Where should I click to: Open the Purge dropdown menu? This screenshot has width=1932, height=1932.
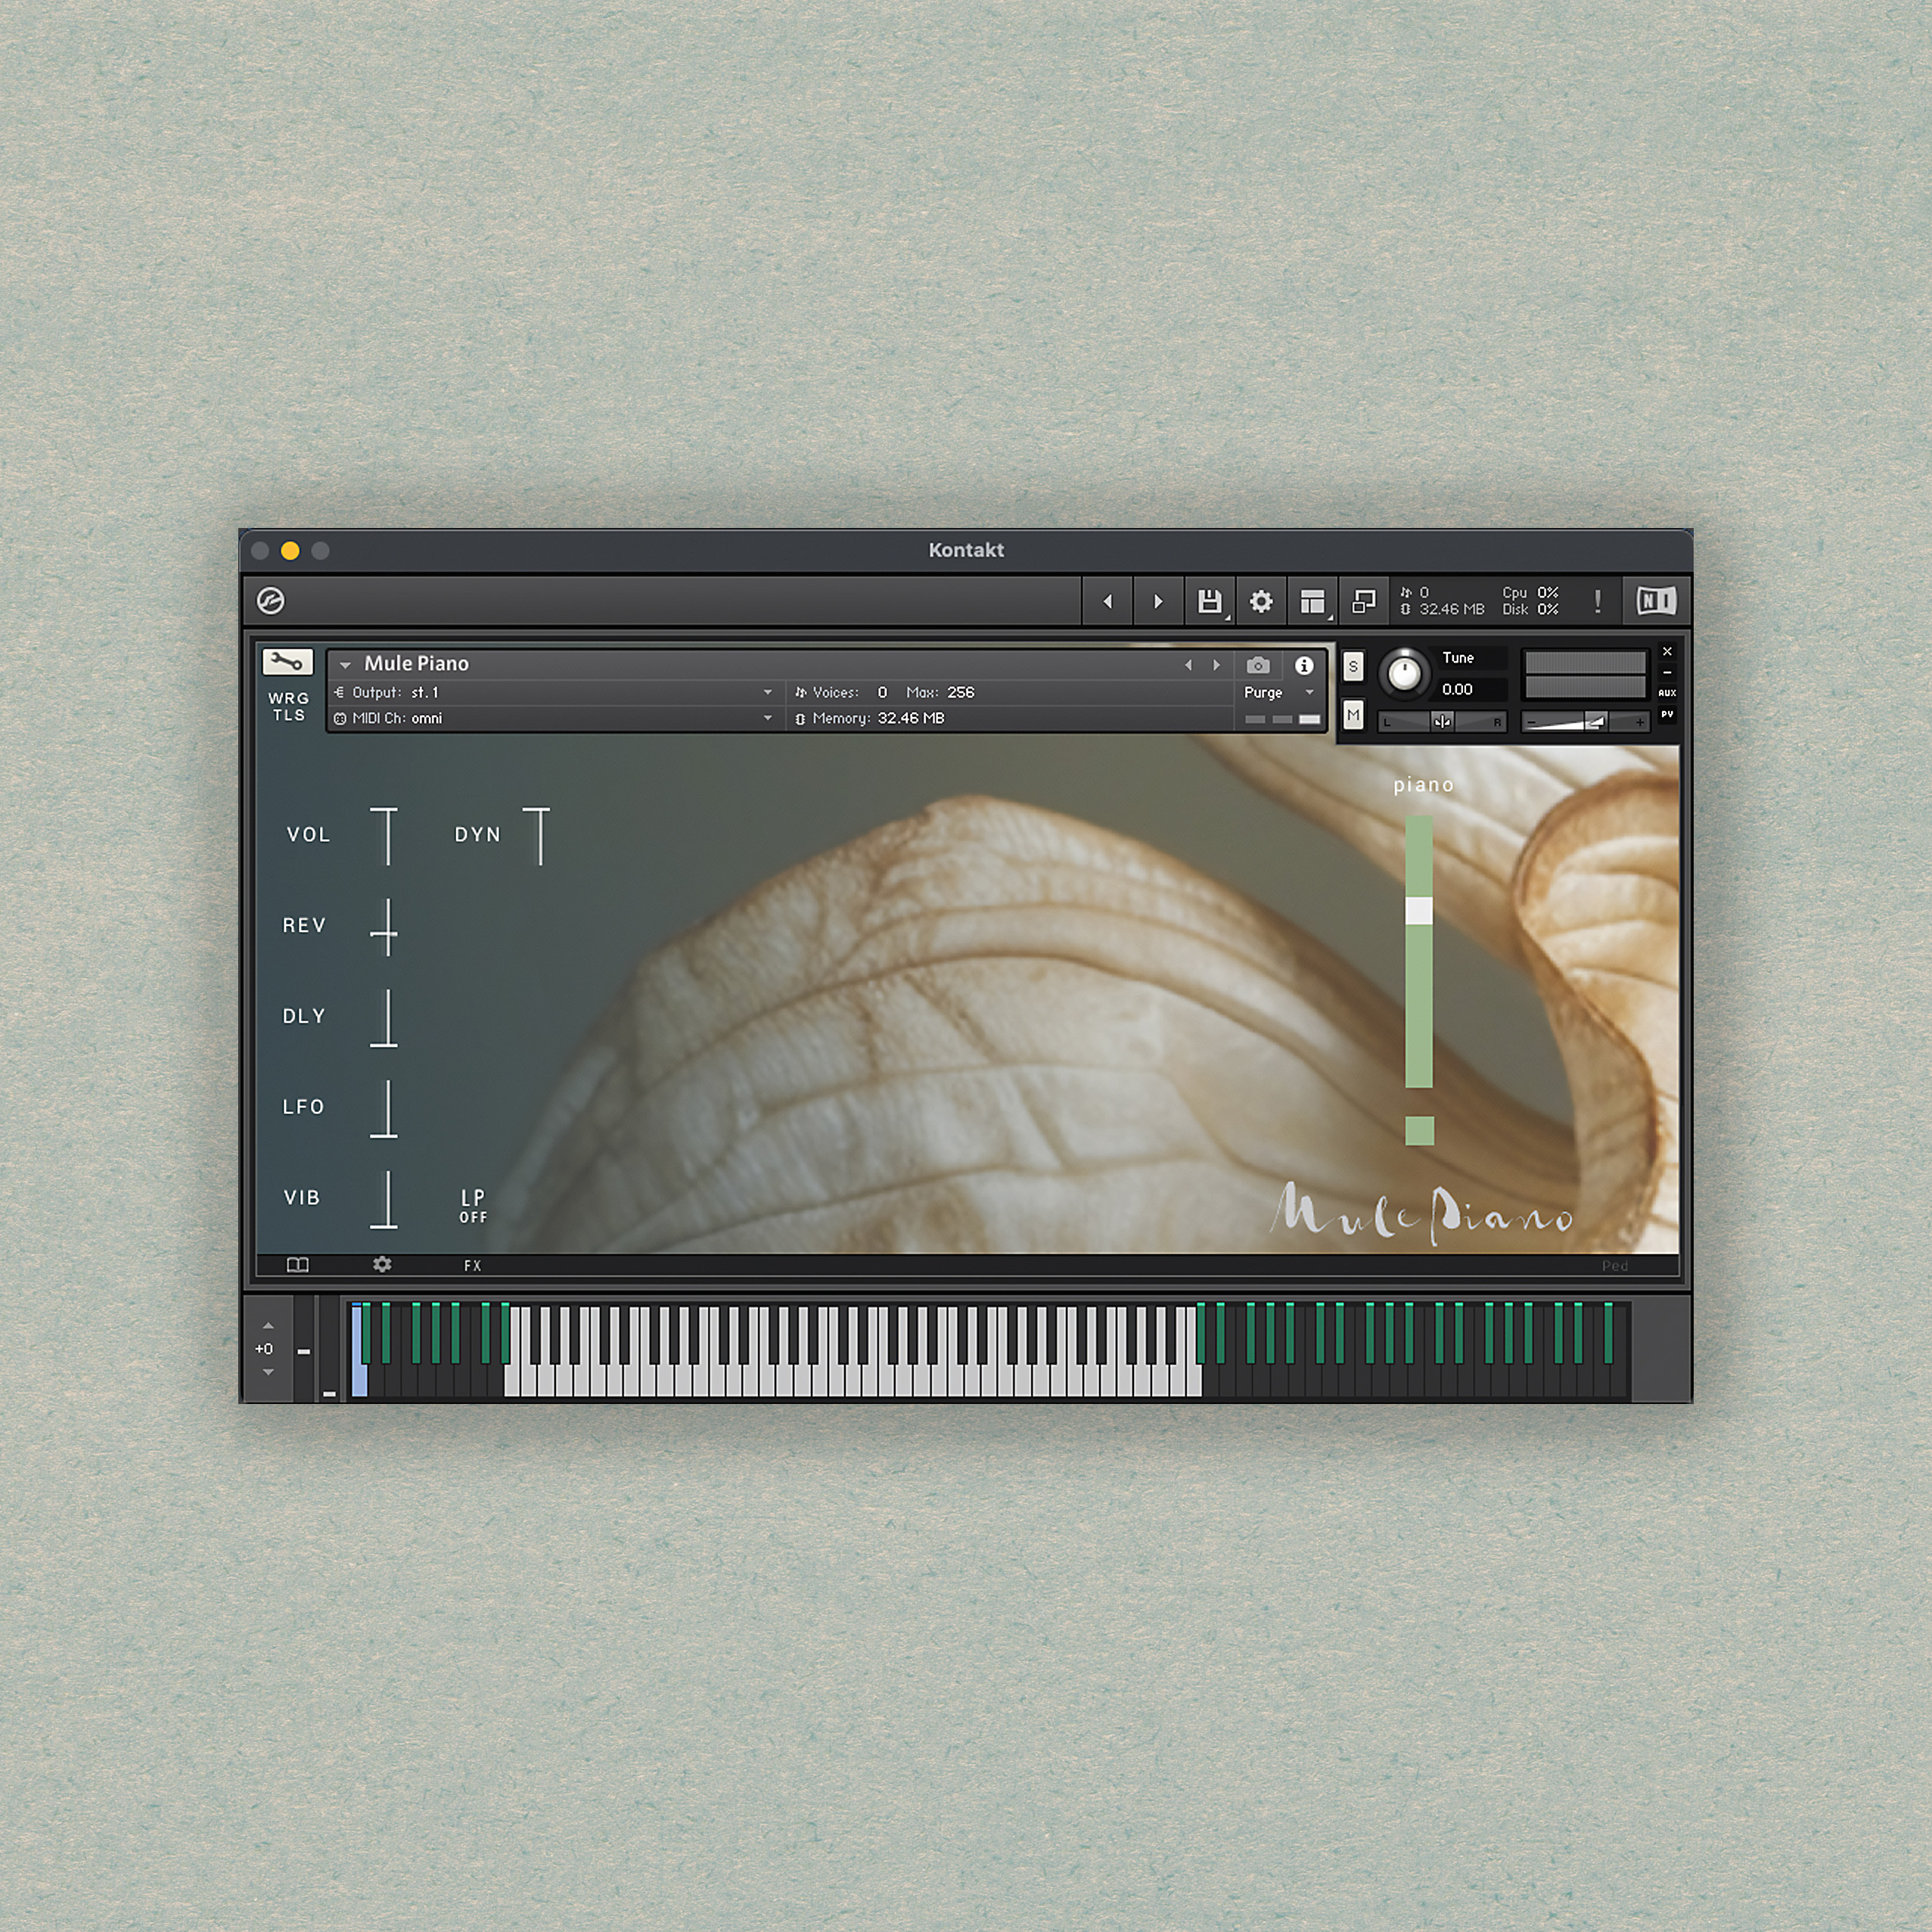pos(1279,692)
